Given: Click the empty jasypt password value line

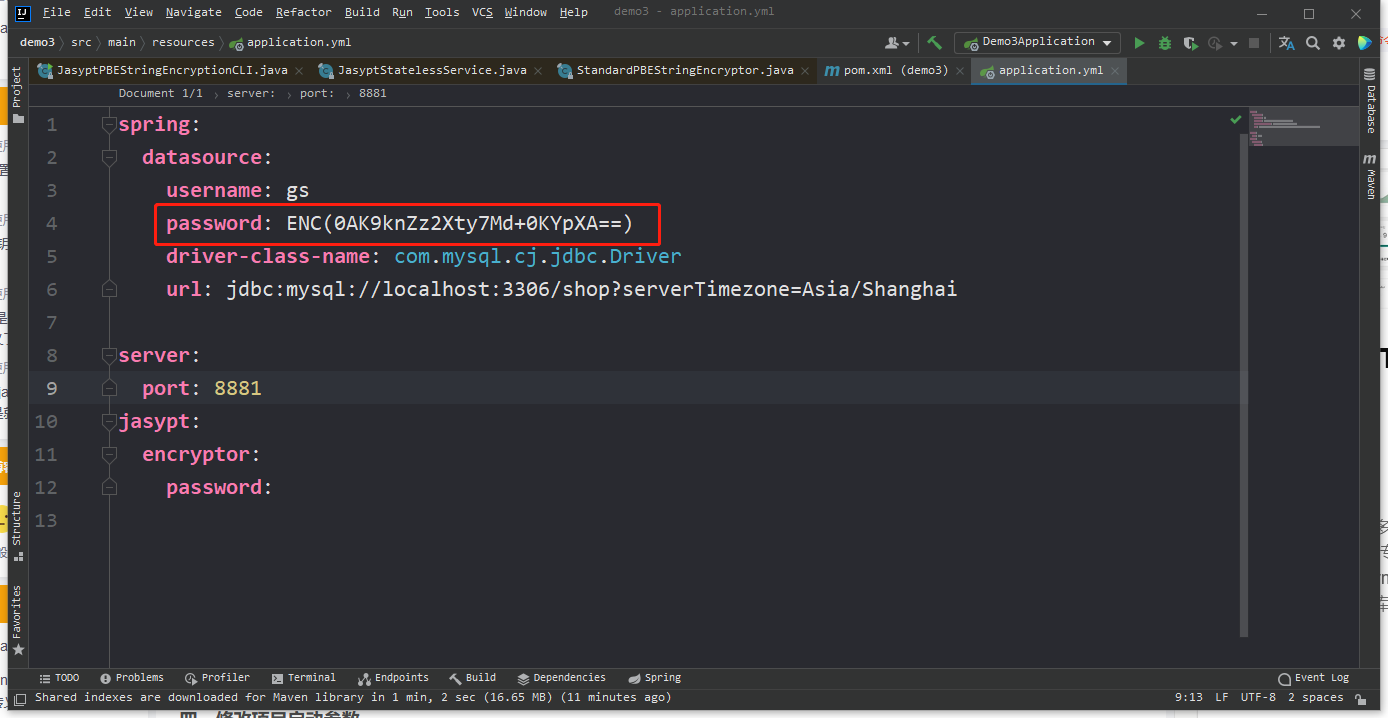Looking at the screenshot, I should 638,487.
